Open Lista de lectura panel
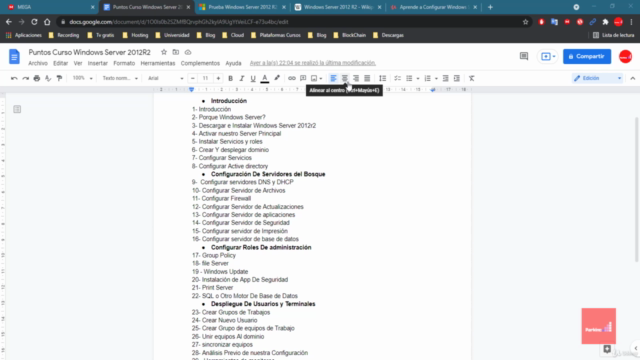 [x=613, y=35]
